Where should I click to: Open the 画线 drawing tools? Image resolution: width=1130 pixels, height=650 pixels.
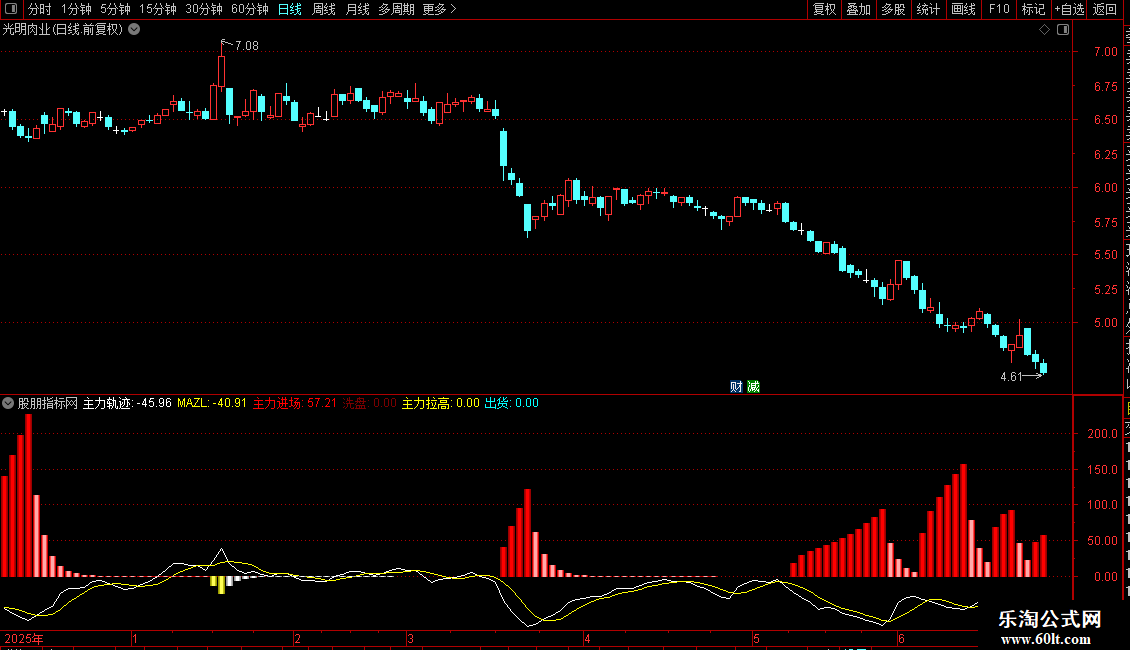[964, 9]
